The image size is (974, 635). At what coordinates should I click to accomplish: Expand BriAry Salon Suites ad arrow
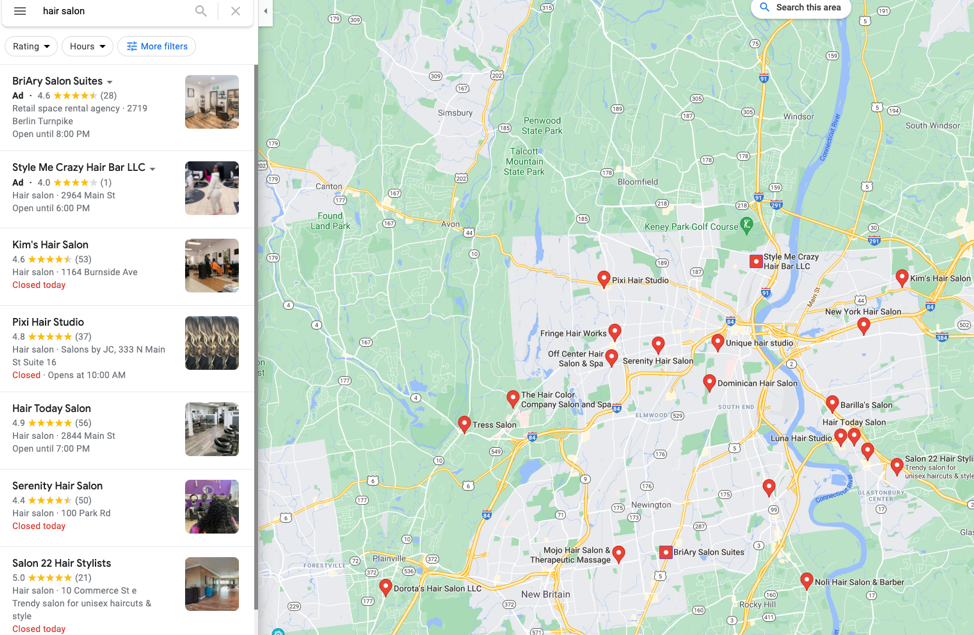tap(110, 82)
